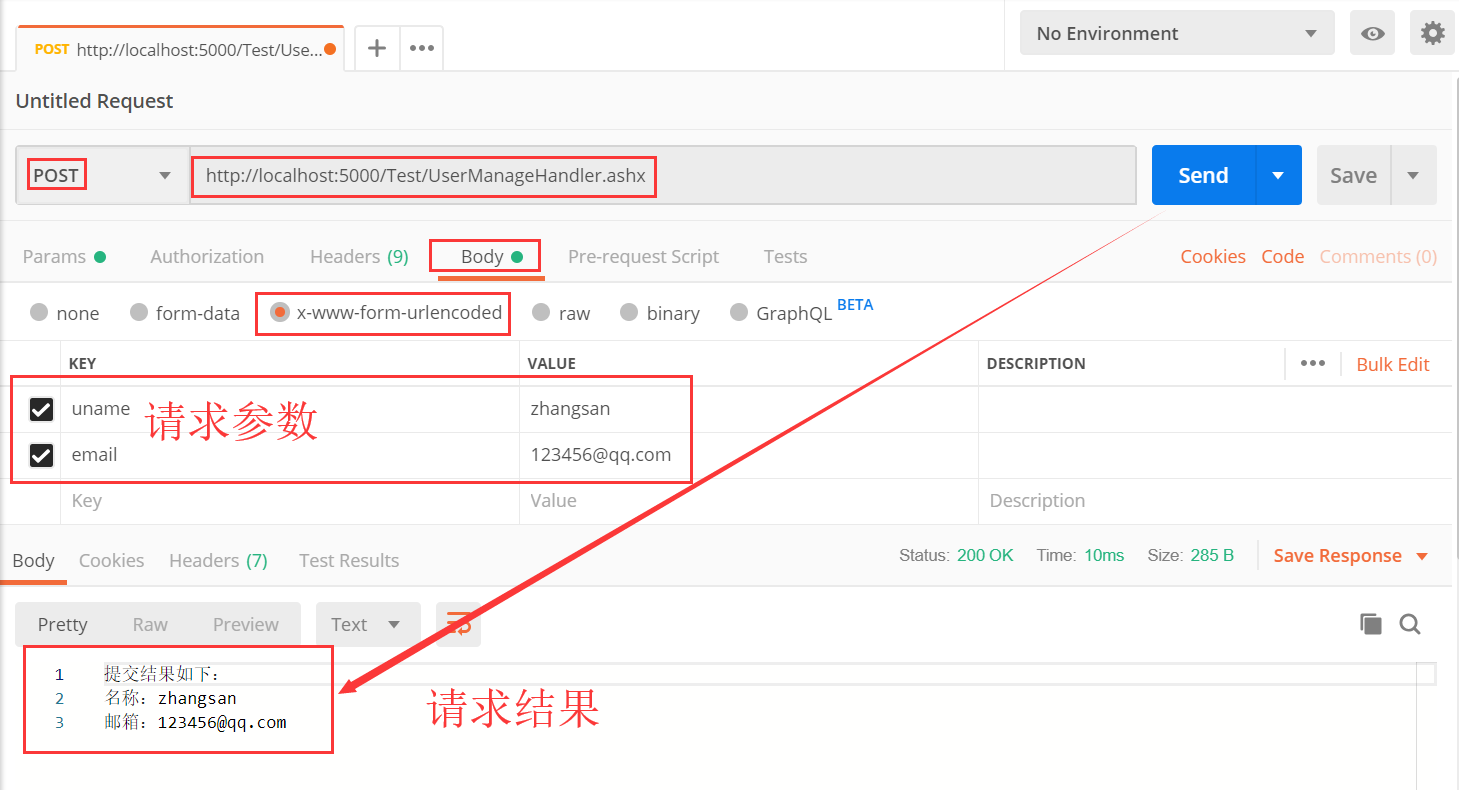Click the Send button
Image resolution: width=1459 pixels, height=790 pixels.
tap(1202, 174)
